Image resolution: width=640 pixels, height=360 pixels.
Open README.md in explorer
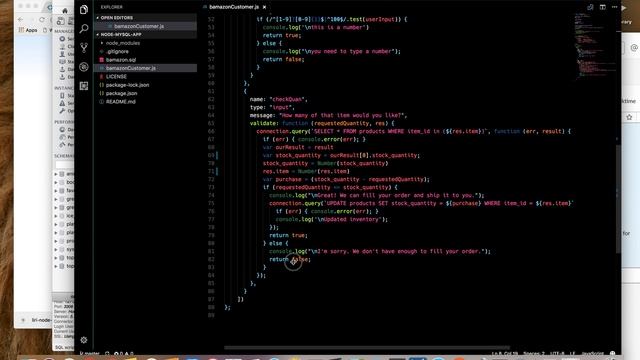coord(120,102)
